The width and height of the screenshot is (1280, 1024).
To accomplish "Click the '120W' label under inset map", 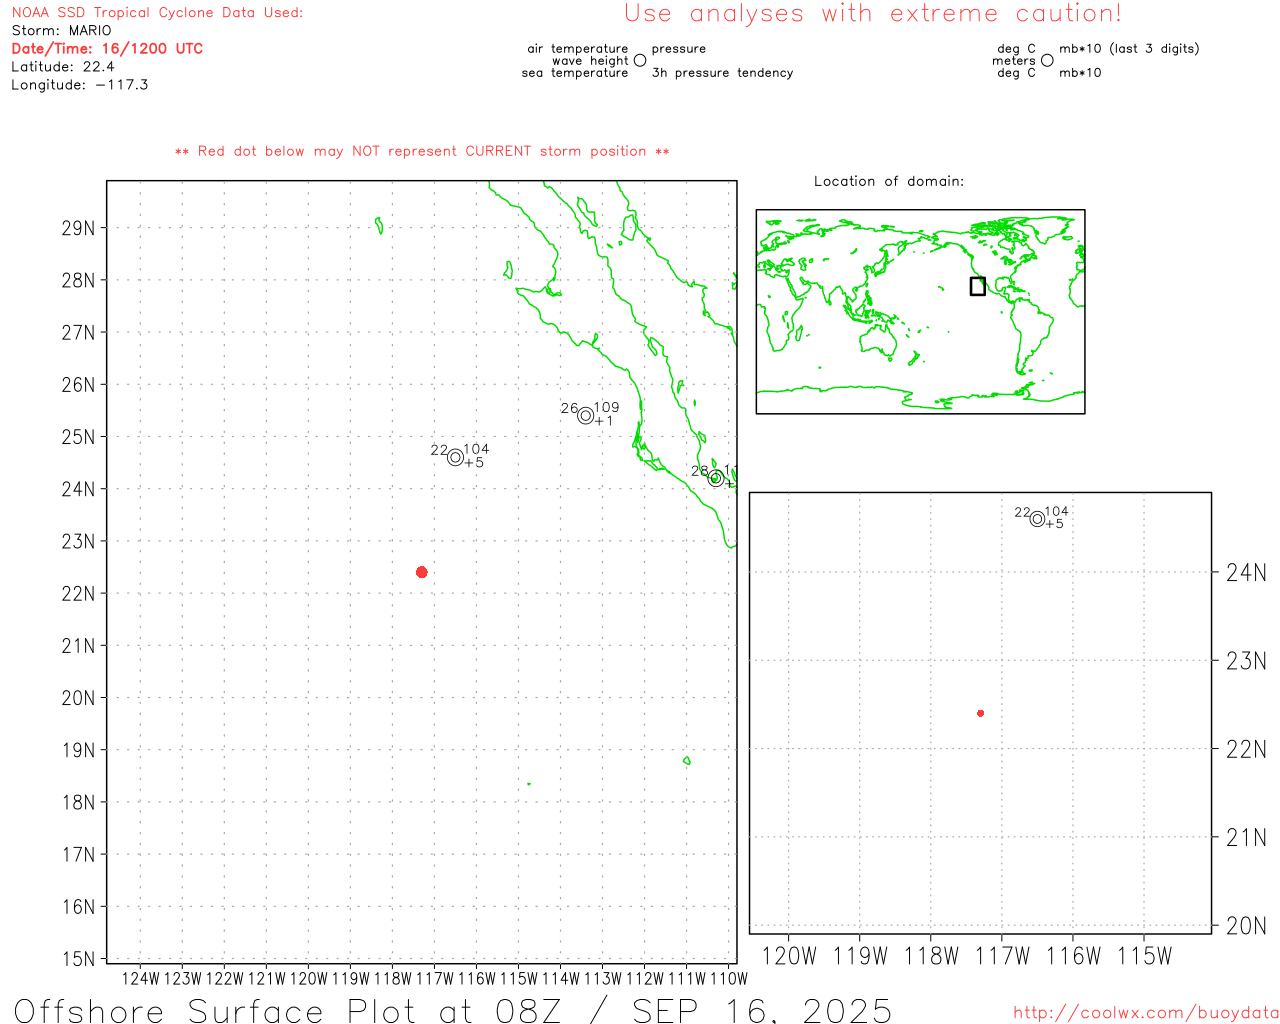I will coord(789,956).
